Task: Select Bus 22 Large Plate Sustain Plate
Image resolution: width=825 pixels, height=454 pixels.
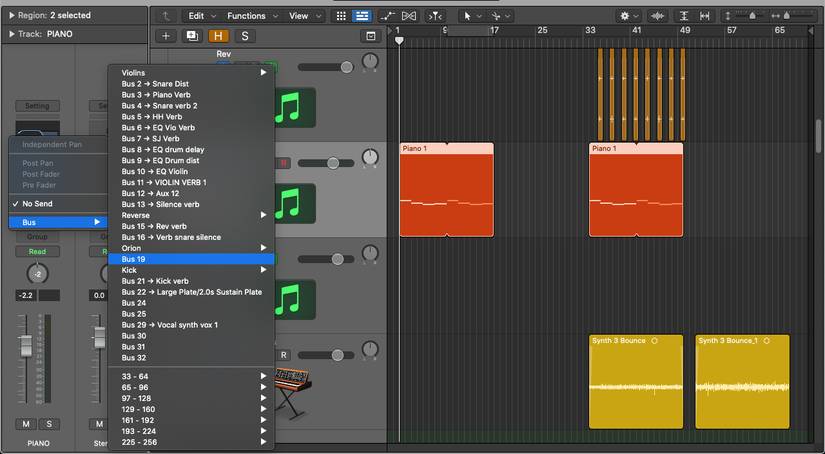Action: (192, 292)
